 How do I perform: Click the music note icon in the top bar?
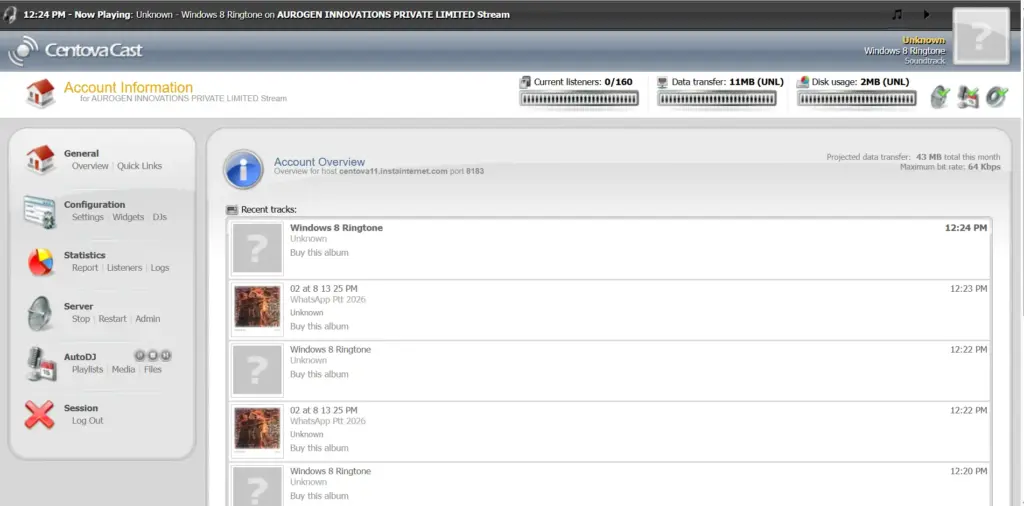click(897, 14)
